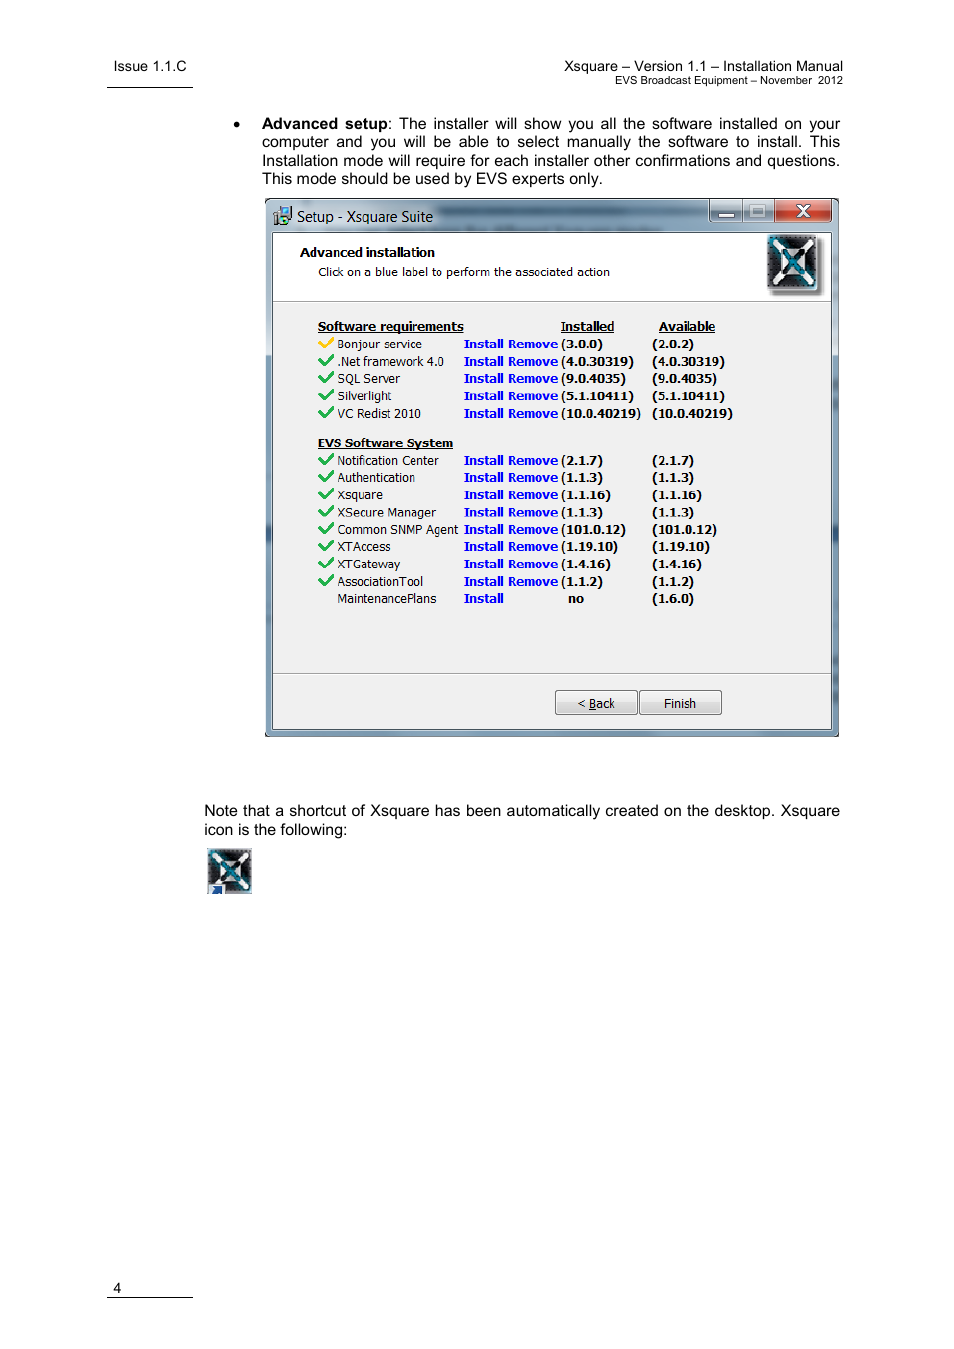This screenshot has width=954, height=1349.
Task: Click the setup installer icon in title bar
Action: (x=282, y=215)
